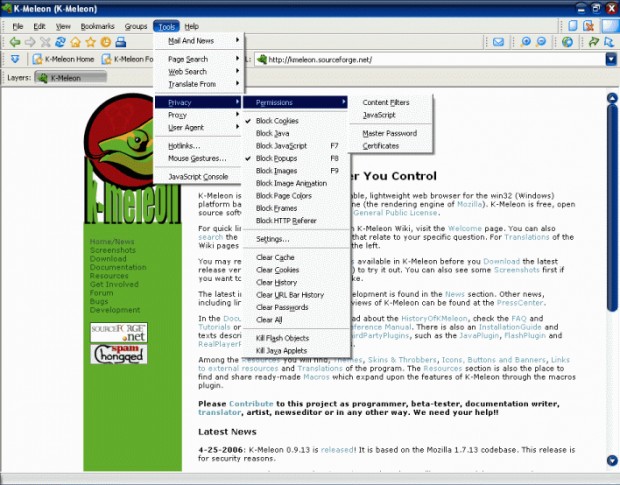This screenshot has height=485, width=620.
Task: Open the URL bar dropdown arrow
Action: 611,59
